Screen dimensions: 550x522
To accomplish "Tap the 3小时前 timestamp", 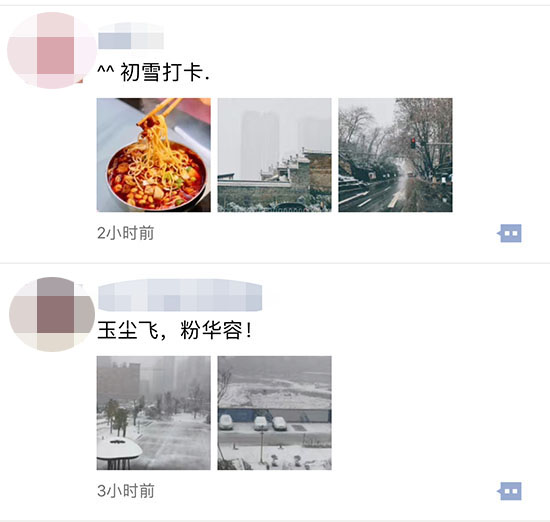I will [x=126, y=491].
